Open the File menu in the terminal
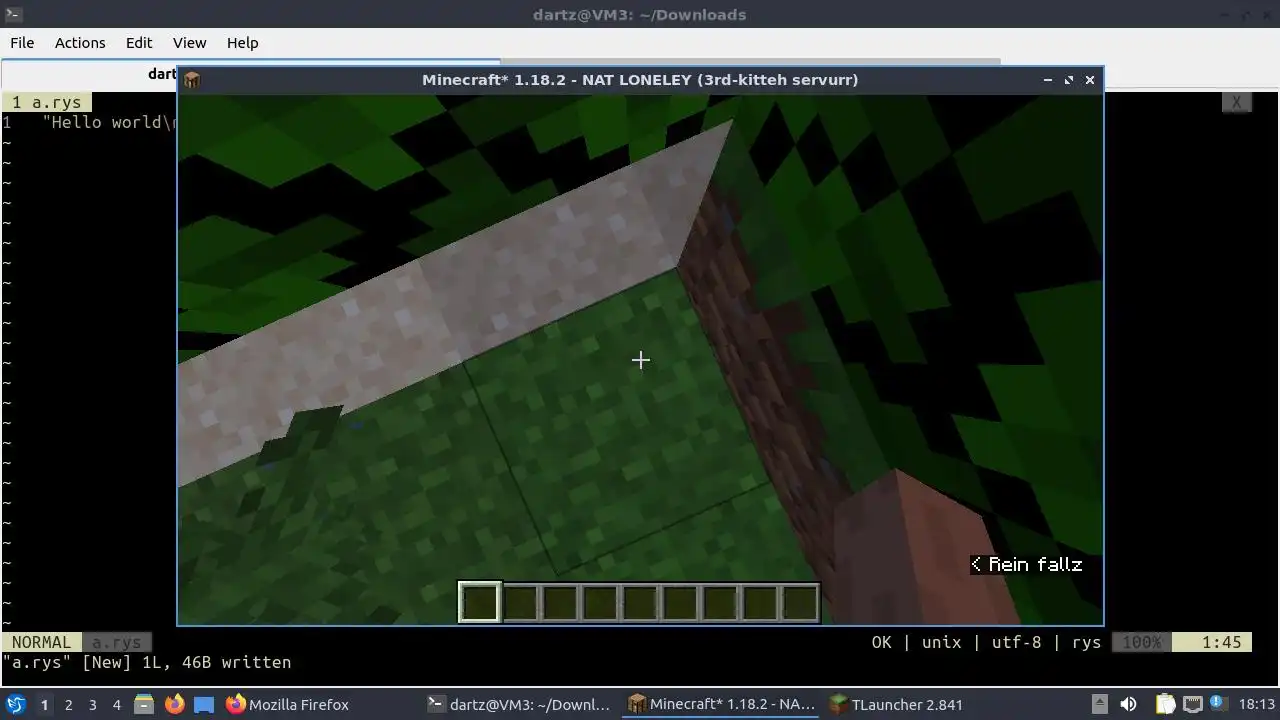1280x720 pixels. click(22, 43)
